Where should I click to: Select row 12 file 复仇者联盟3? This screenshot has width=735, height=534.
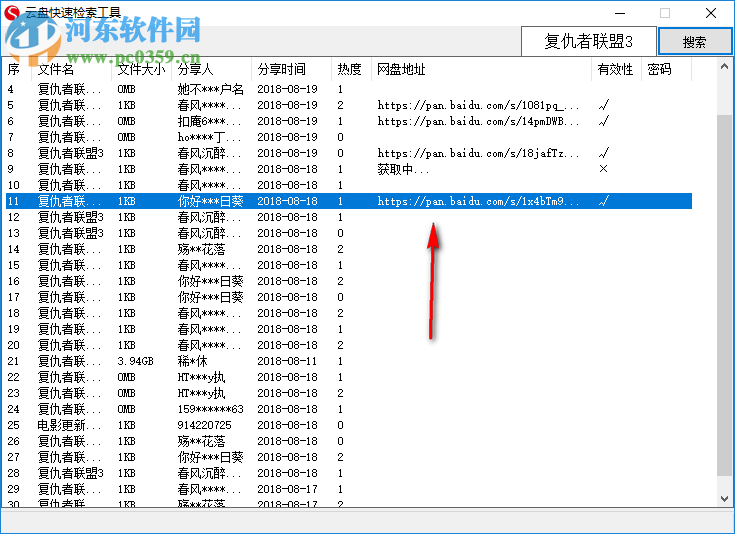tap(70, 217)
